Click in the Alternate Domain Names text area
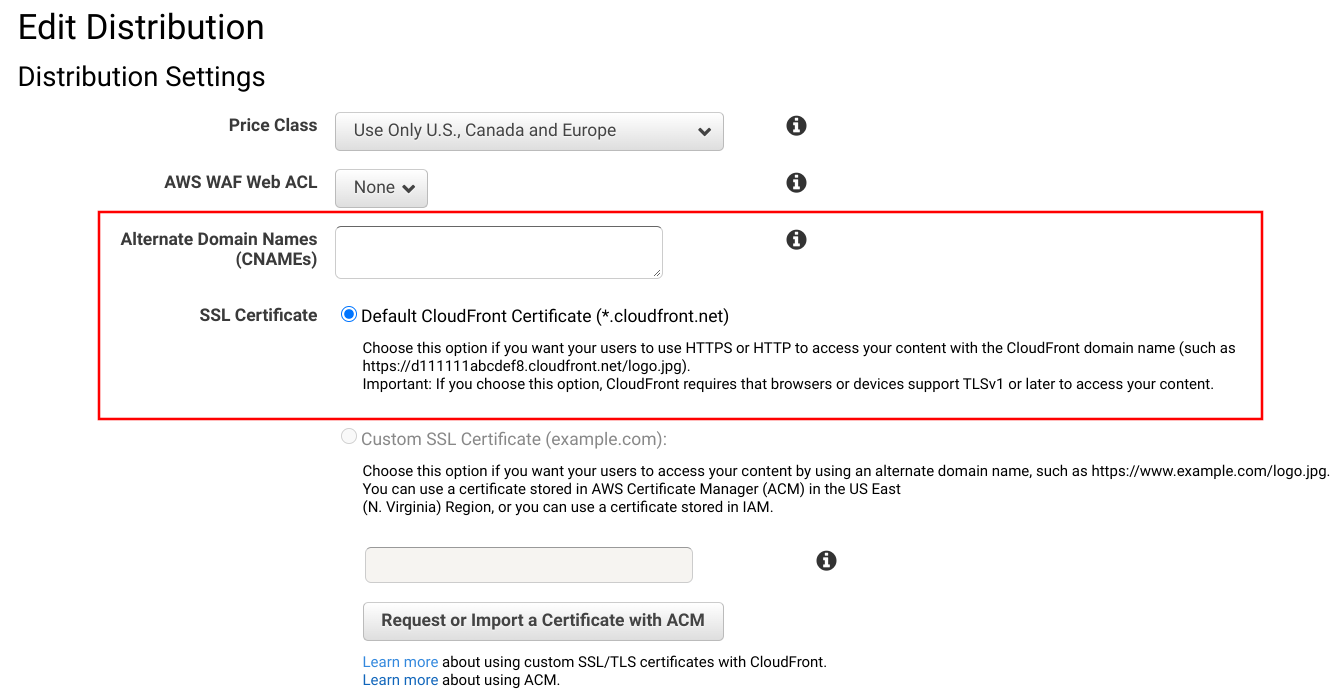The height and width of the screenshot is (699, 1341). [x=498, y=252]
